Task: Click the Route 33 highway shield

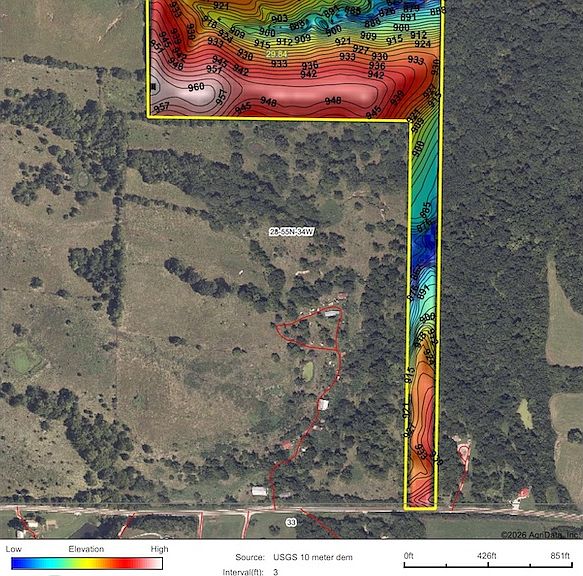Action: coord(291,522)
